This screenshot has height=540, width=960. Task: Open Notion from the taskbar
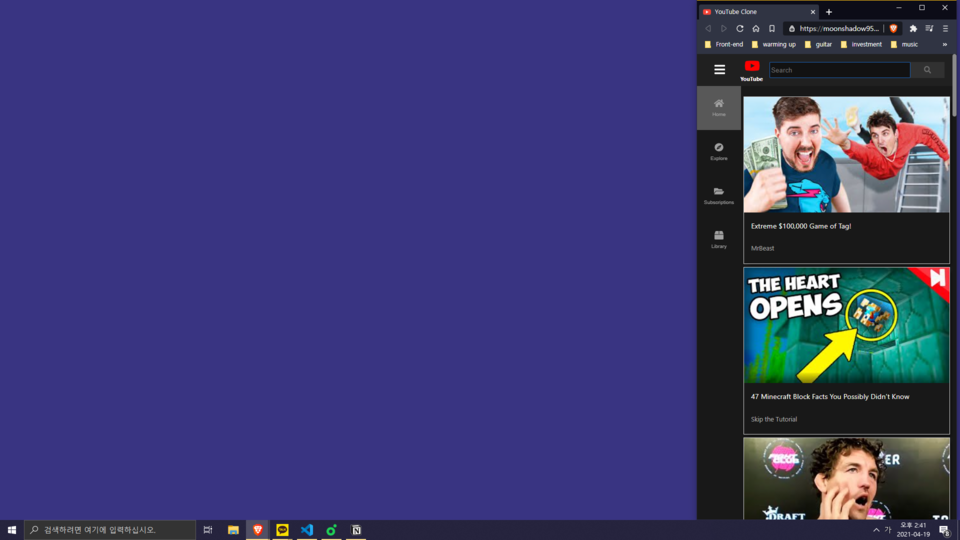point(356,530)
